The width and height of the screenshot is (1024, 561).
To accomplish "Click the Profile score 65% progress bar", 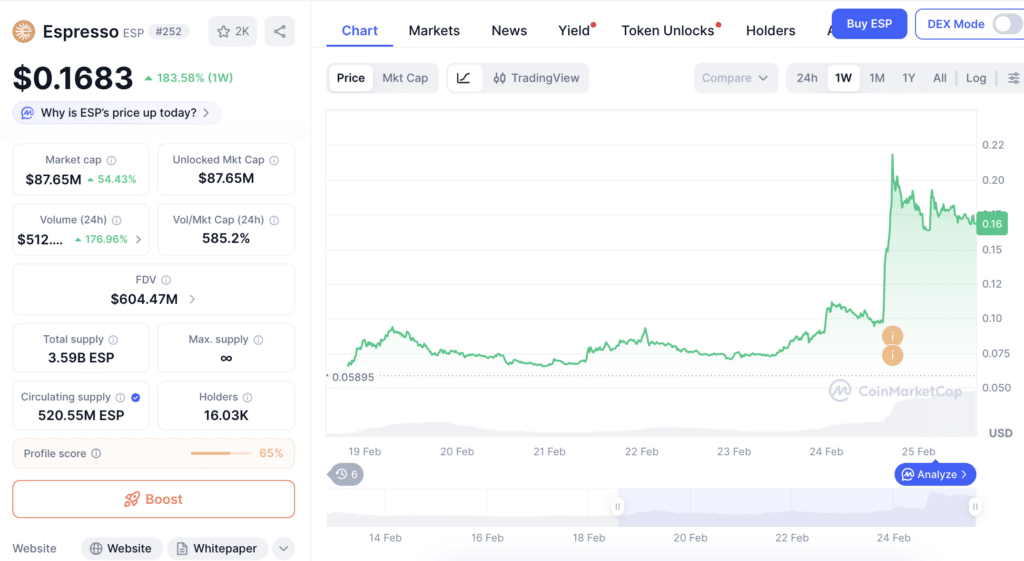I will (x=221, y=453).
